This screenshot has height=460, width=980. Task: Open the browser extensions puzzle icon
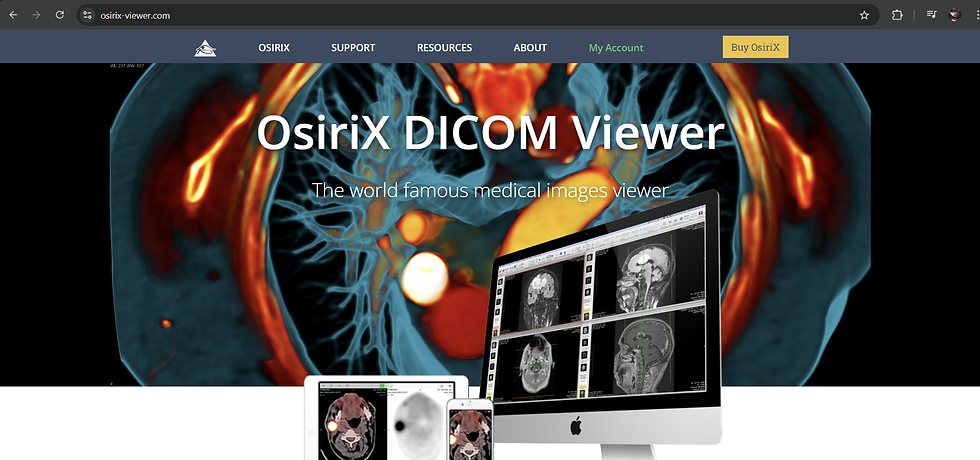click(897, 15)
